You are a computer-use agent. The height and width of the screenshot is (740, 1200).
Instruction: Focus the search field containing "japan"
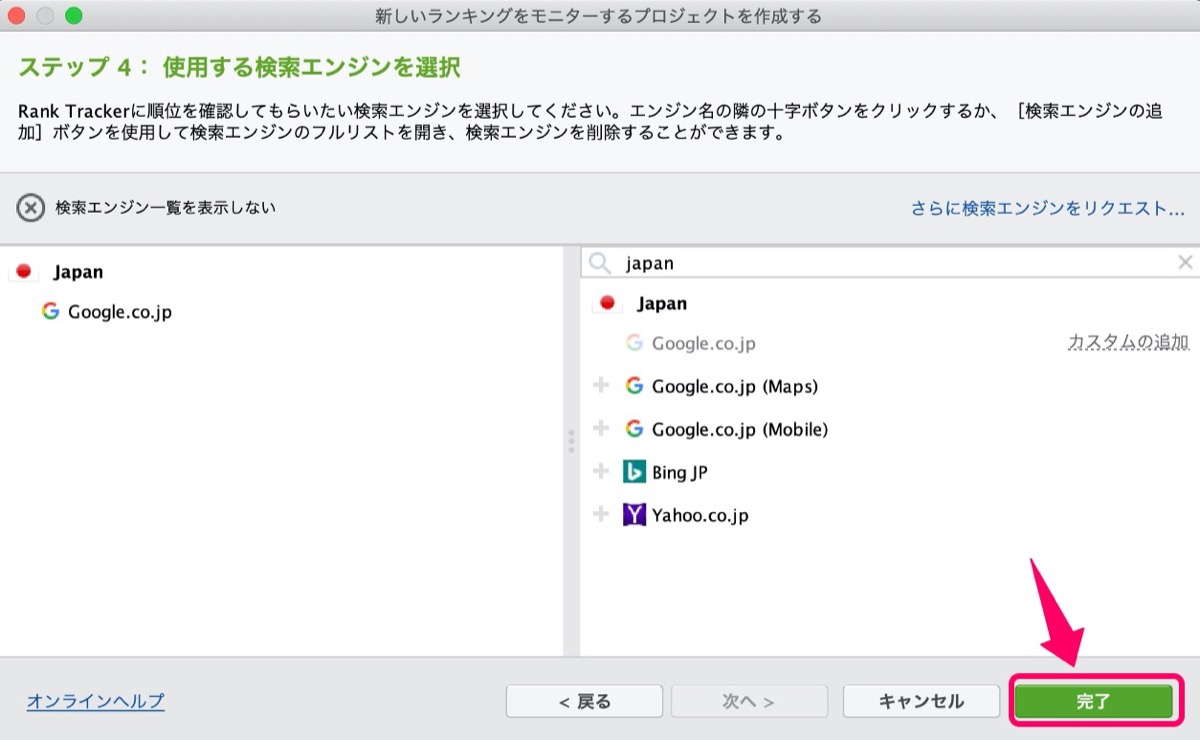(x=890, y=263)
